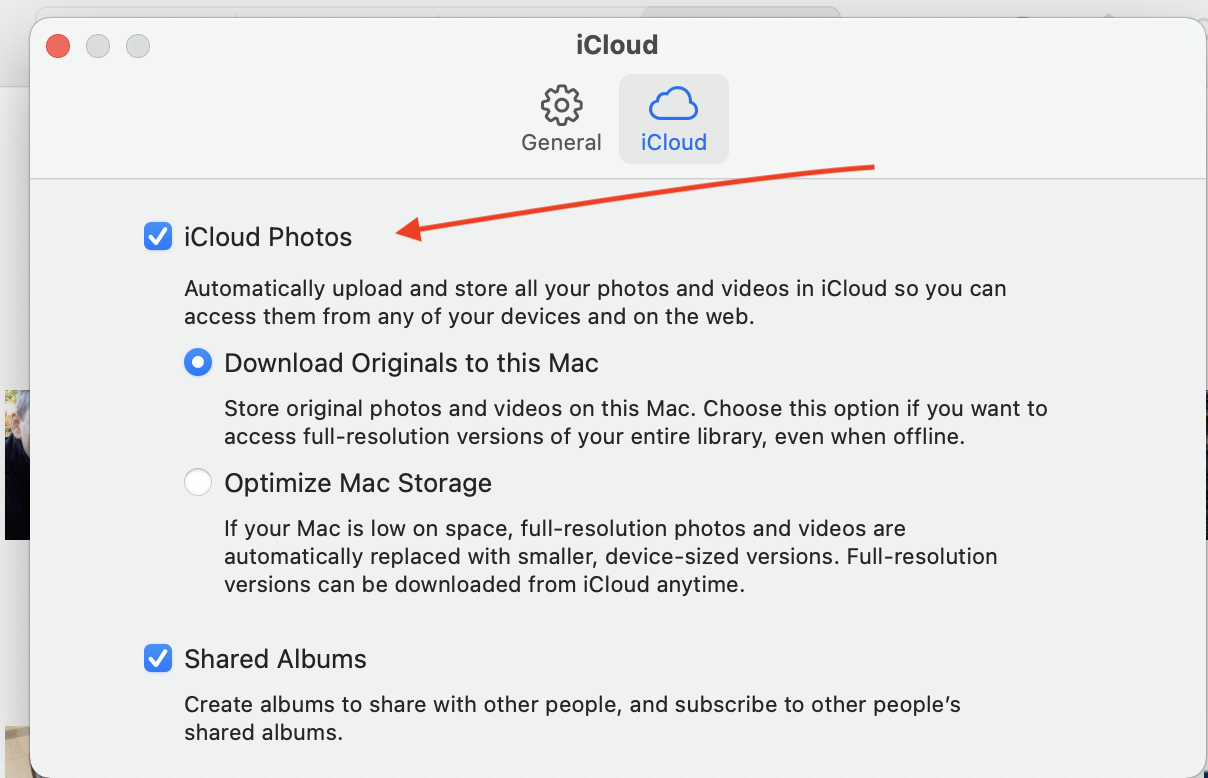Disable the Shared Albums checkbox
This screenshot has width=1208, height=778.
[x=158, y=659]
